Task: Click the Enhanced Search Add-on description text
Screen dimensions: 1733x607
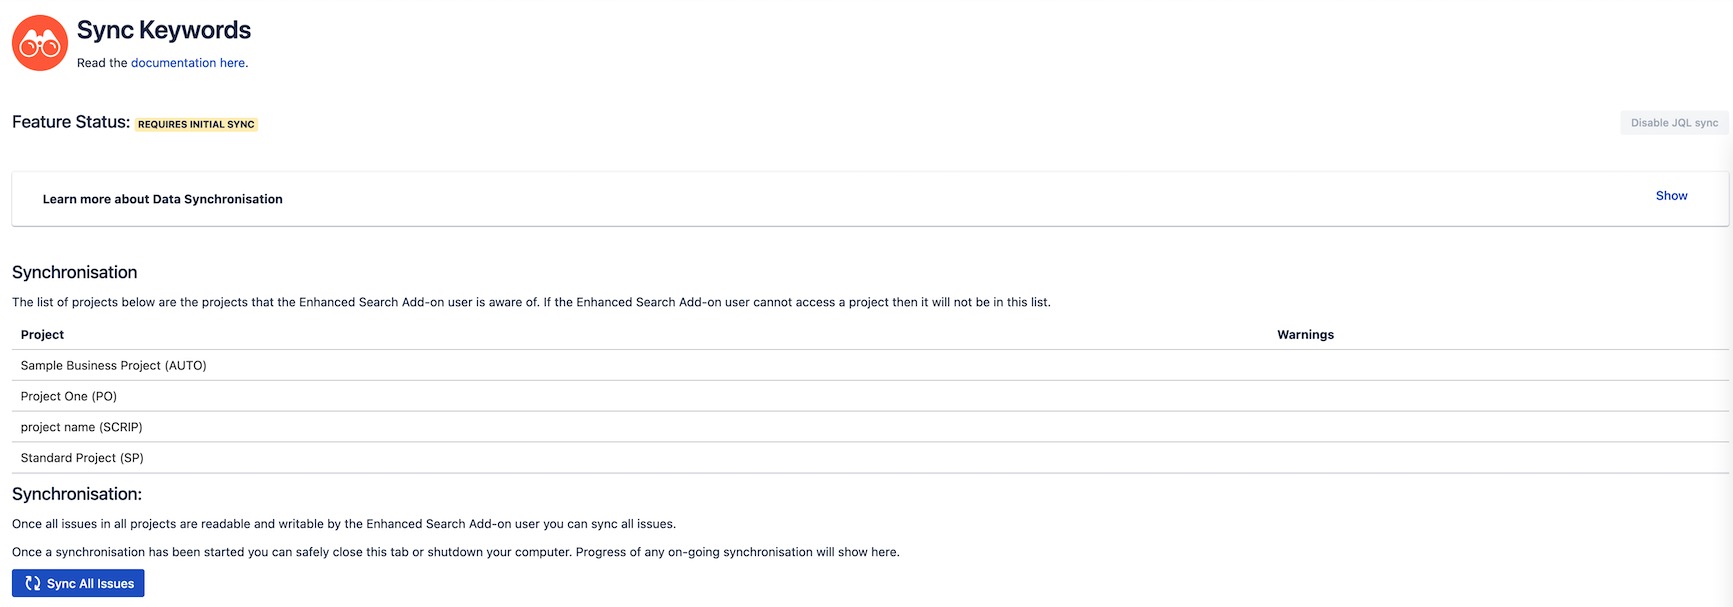Action: click(x=531, y=302)
